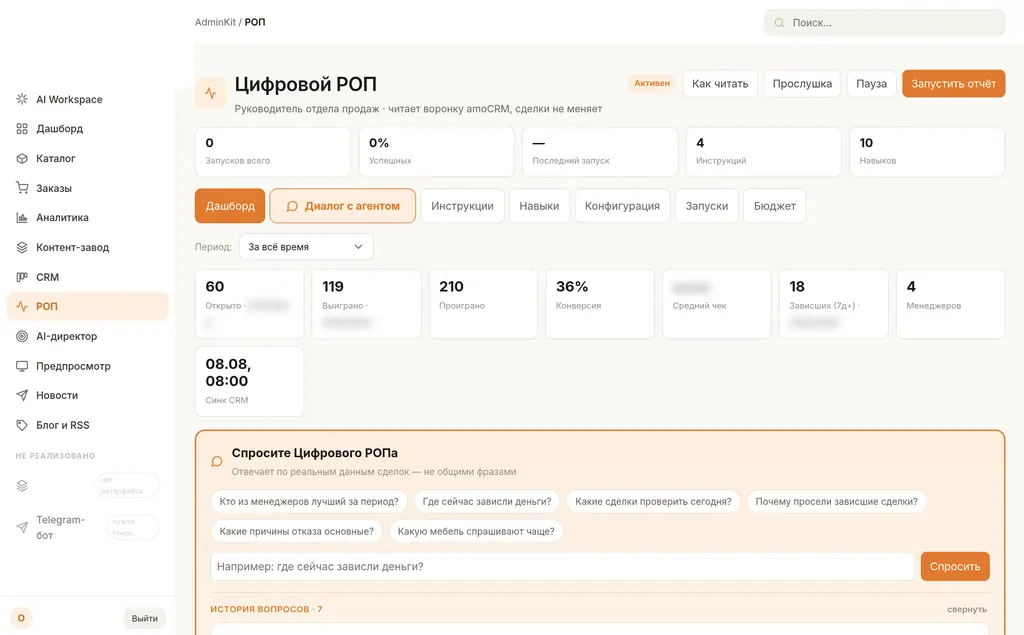1024x635 pixels.
Task: Open the Диалог с агентом tab
Action: pos(343,206)
